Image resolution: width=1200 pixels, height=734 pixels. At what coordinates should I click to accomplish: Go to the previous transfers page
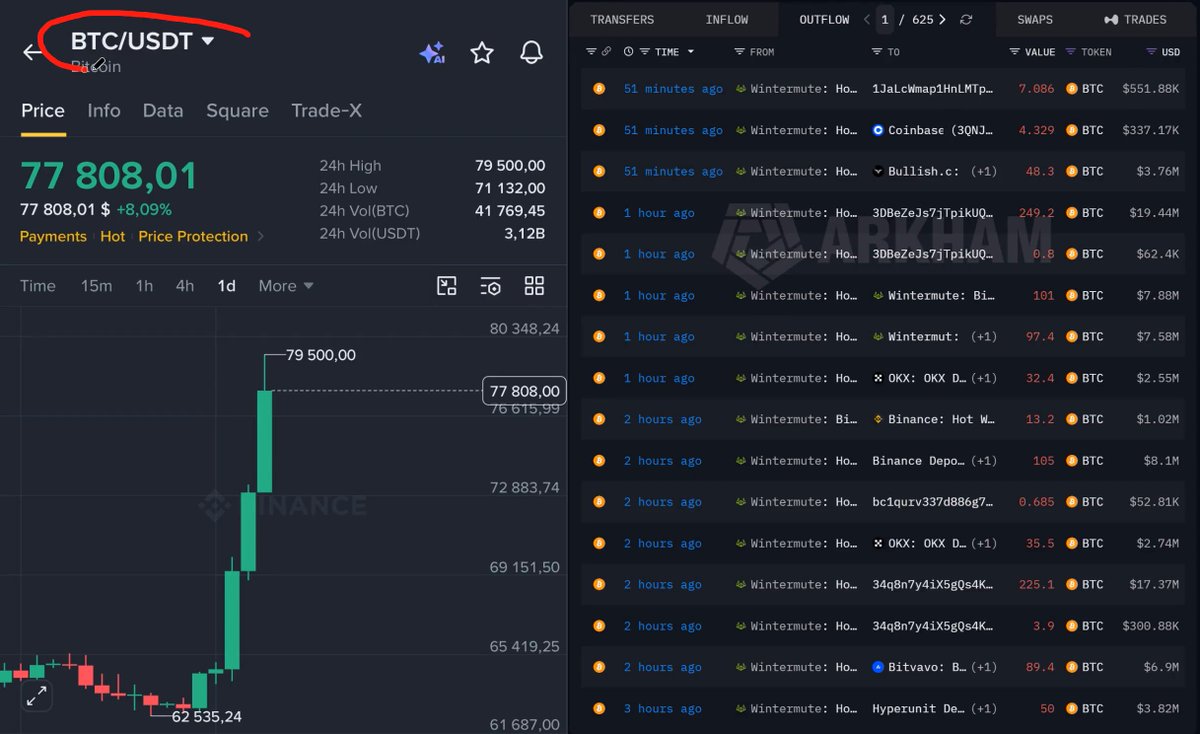(x=867, y=20)
